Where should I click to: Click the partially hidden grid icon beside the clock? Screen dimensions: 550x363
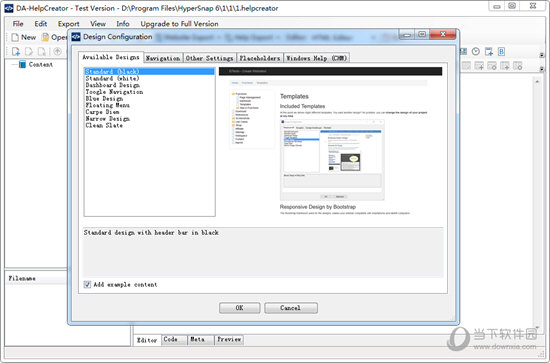(464, 52)
